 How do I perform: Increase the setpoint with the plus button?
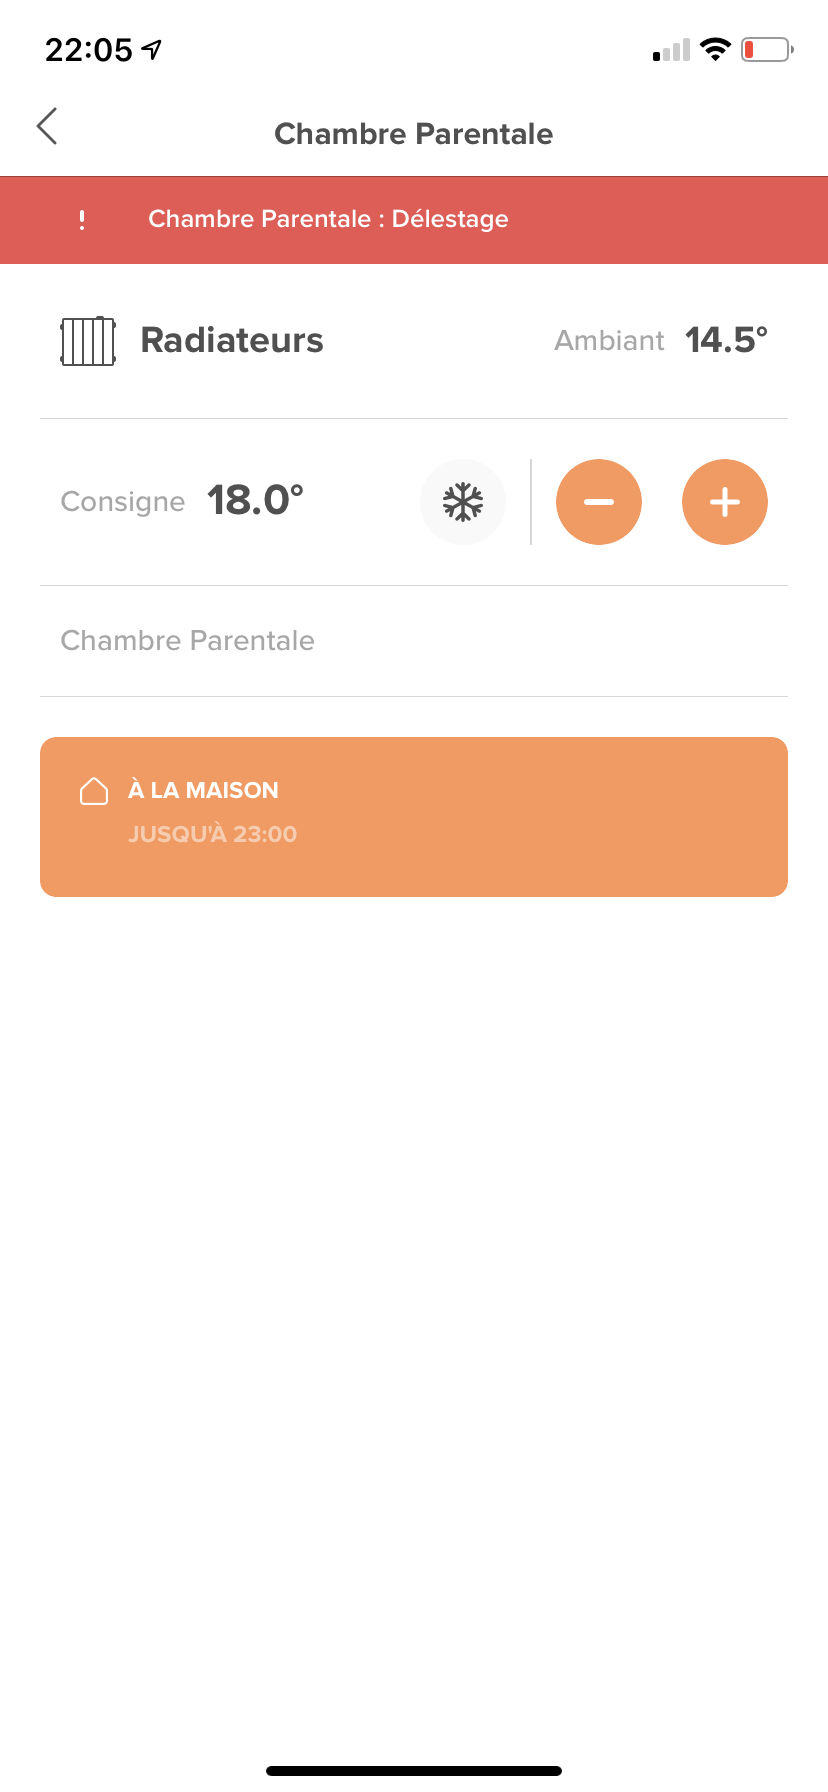point(725,502)
